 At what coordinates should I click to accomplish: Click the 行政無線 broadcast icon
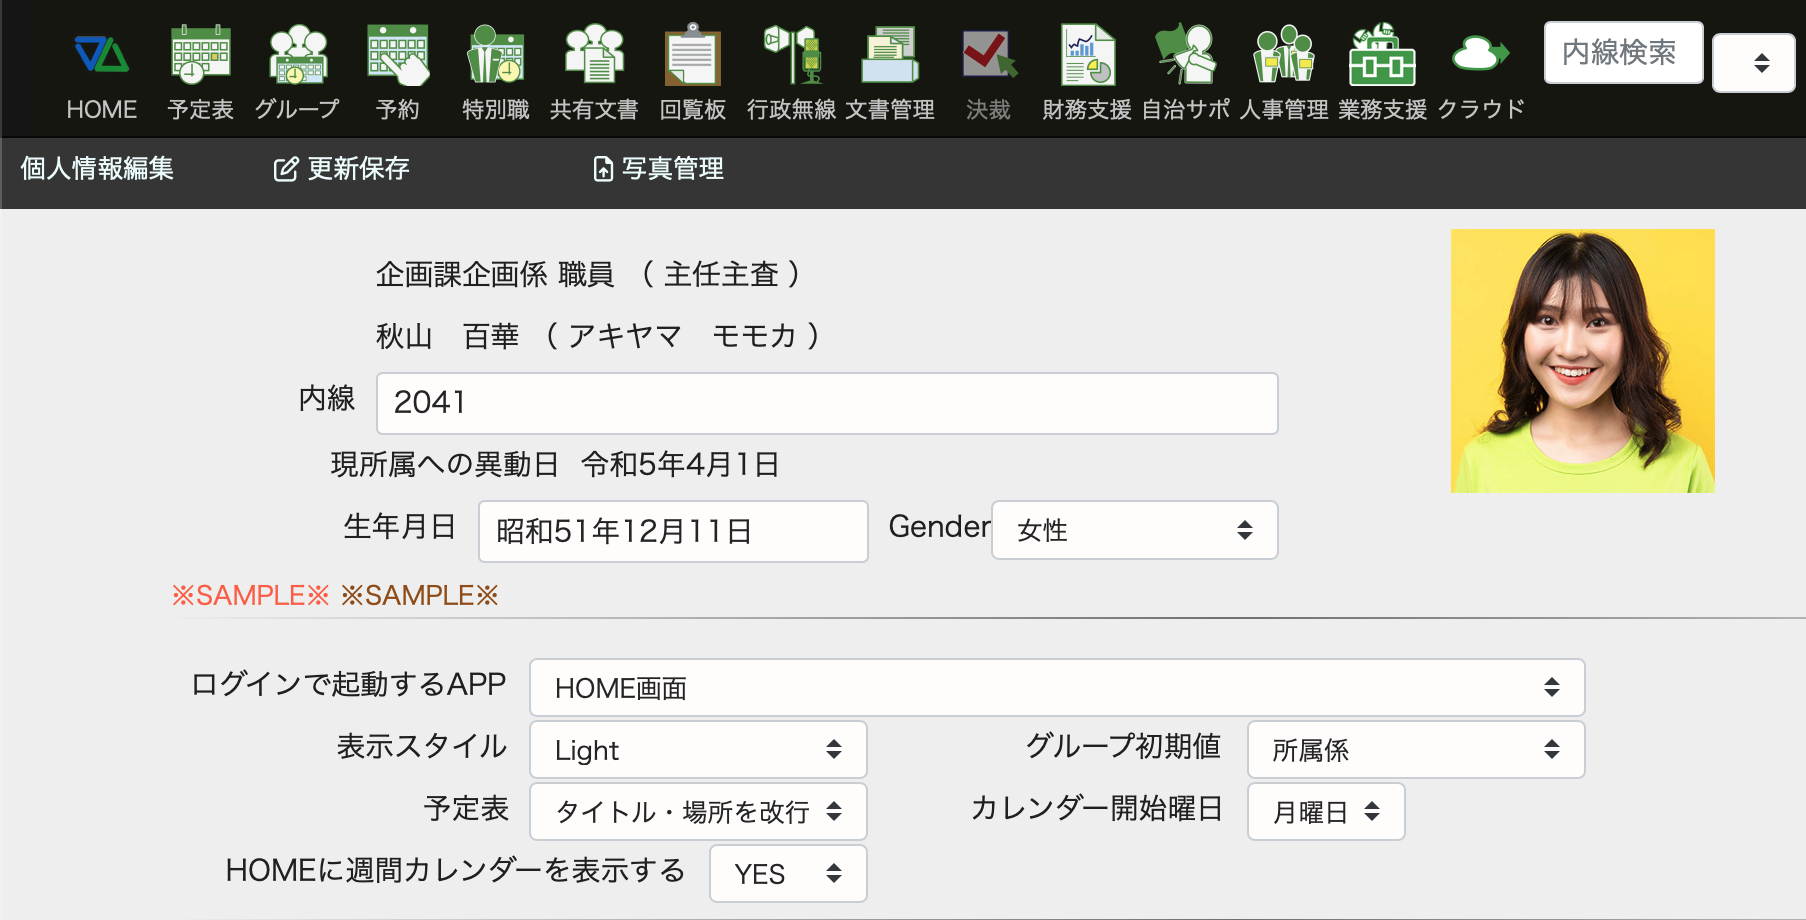791,57
